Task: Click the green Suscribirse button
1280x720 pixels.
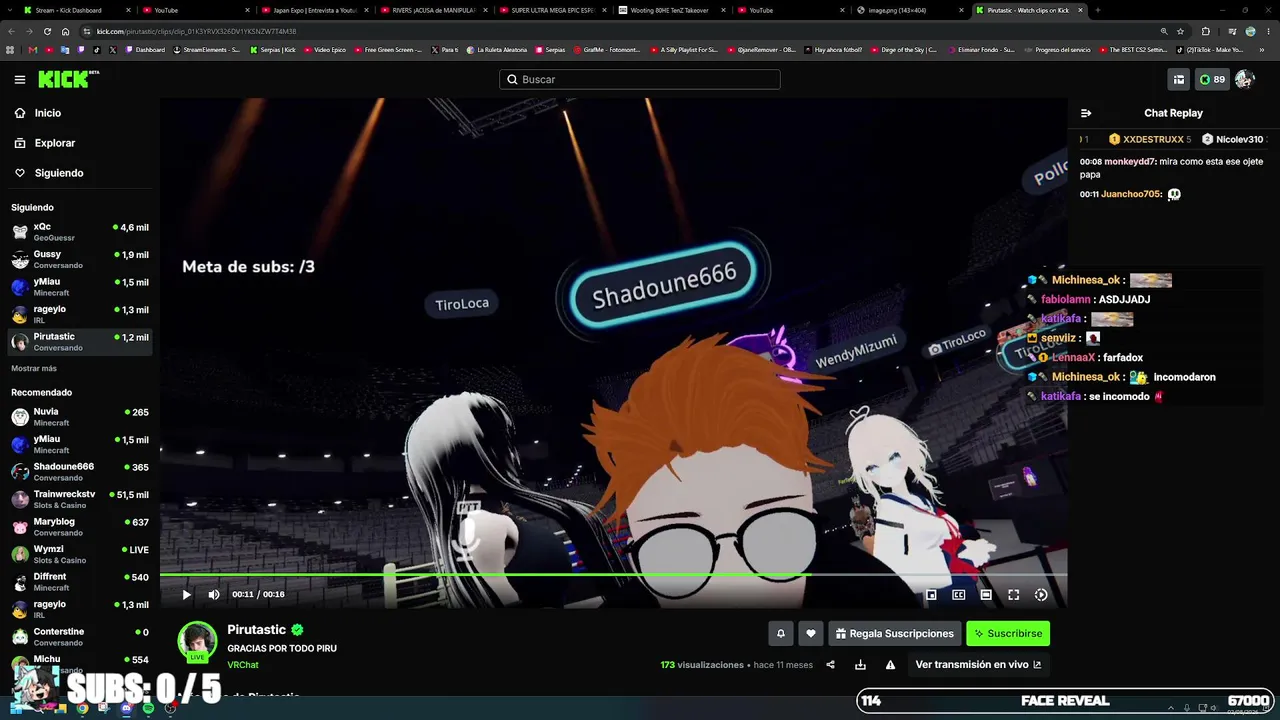Action: tap(1008, 633)
